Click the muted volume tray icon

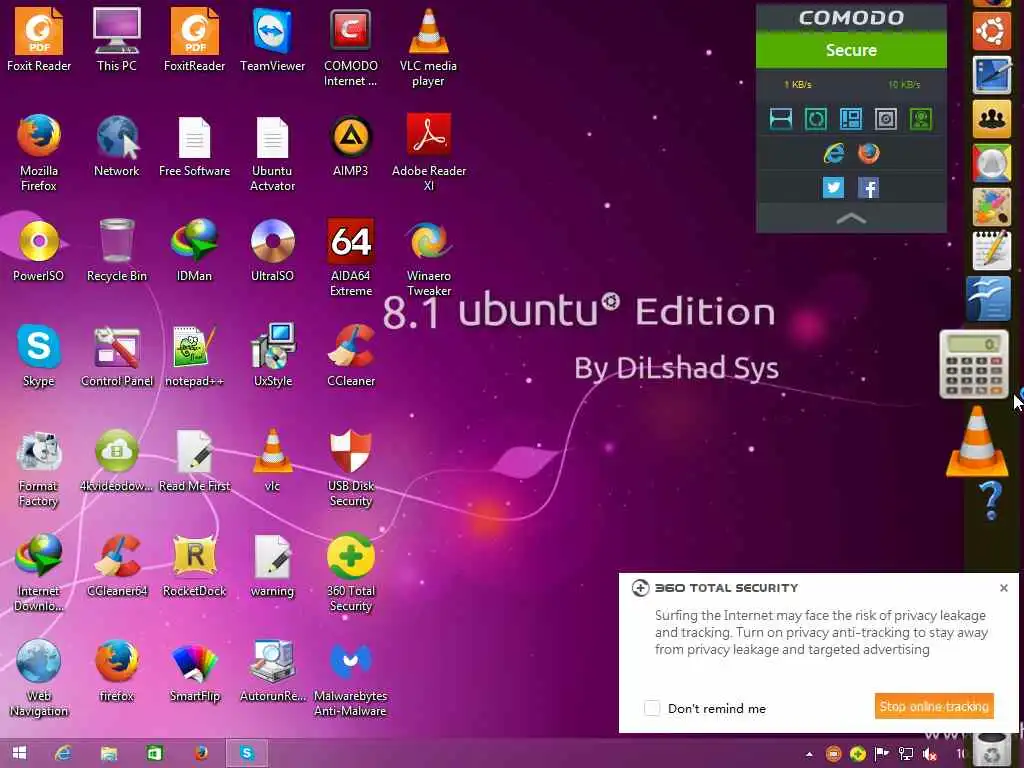tap(929, 754)
